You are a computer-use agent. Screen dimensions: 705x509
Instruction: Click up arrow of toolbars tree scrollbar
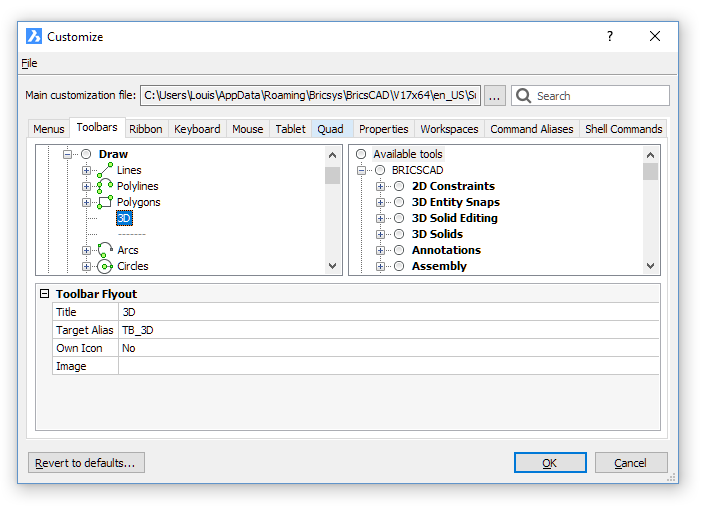[332, 155]
